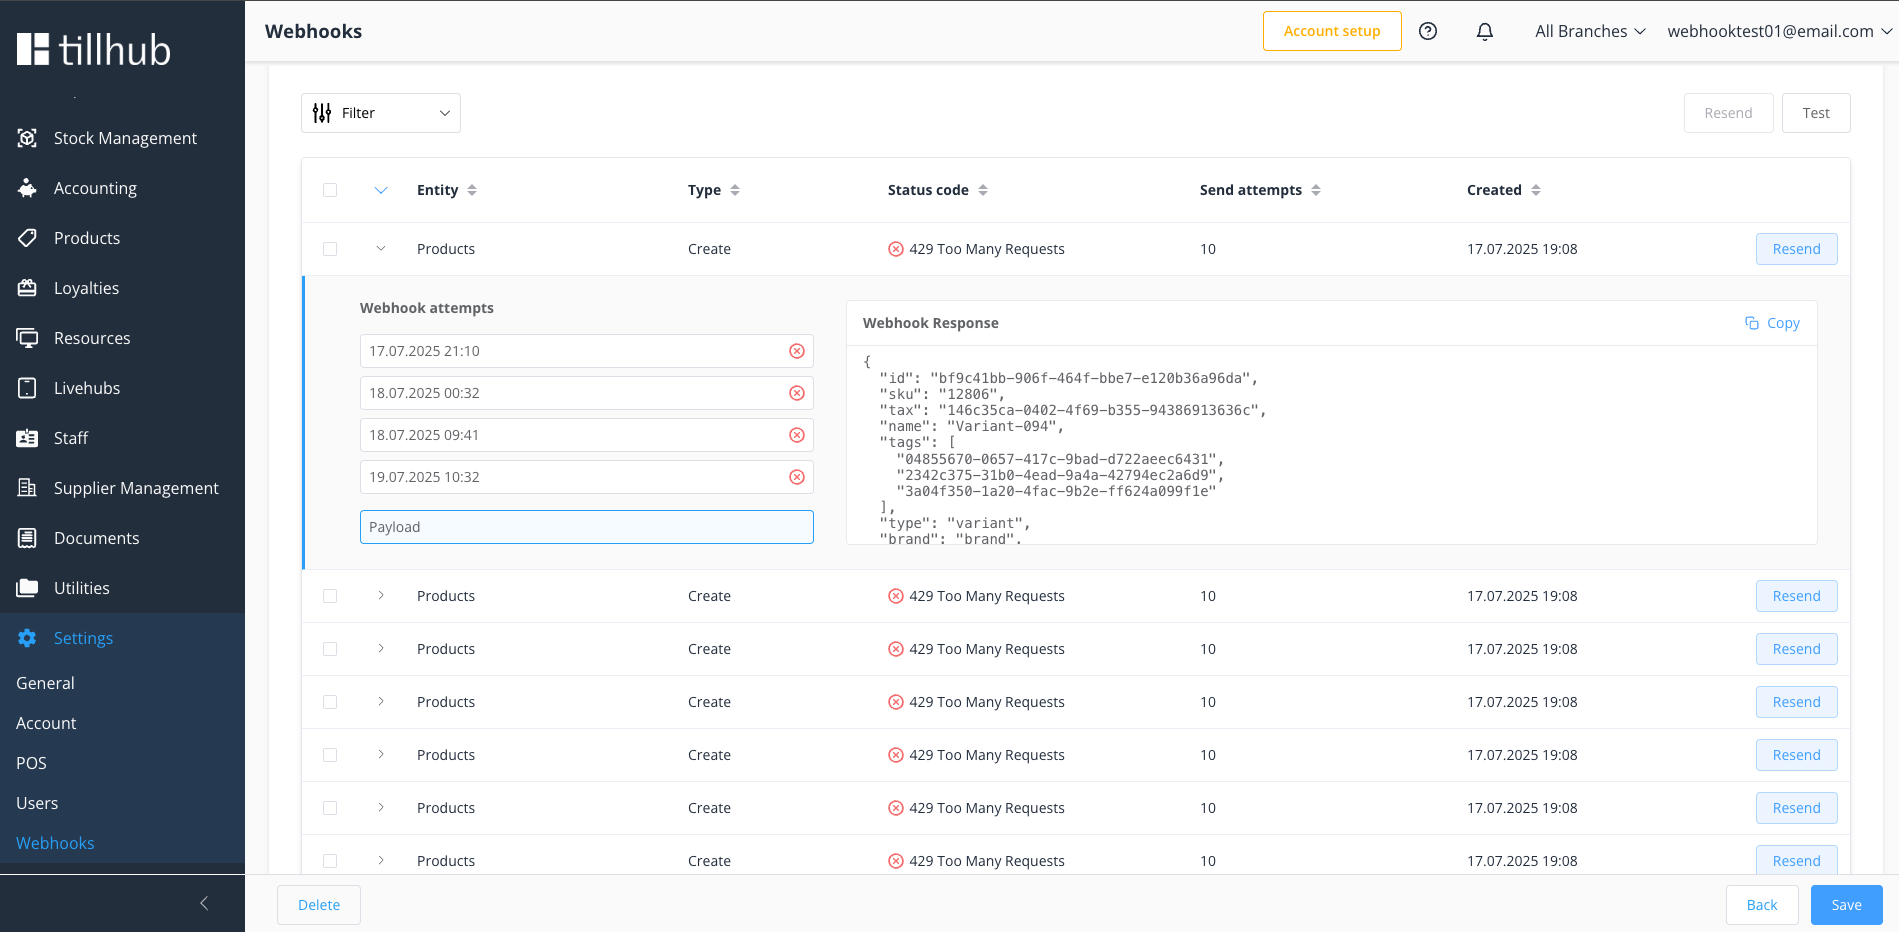Expand the fifth Products row
This screenshot has height=932, width=1899.
point(381,755)
